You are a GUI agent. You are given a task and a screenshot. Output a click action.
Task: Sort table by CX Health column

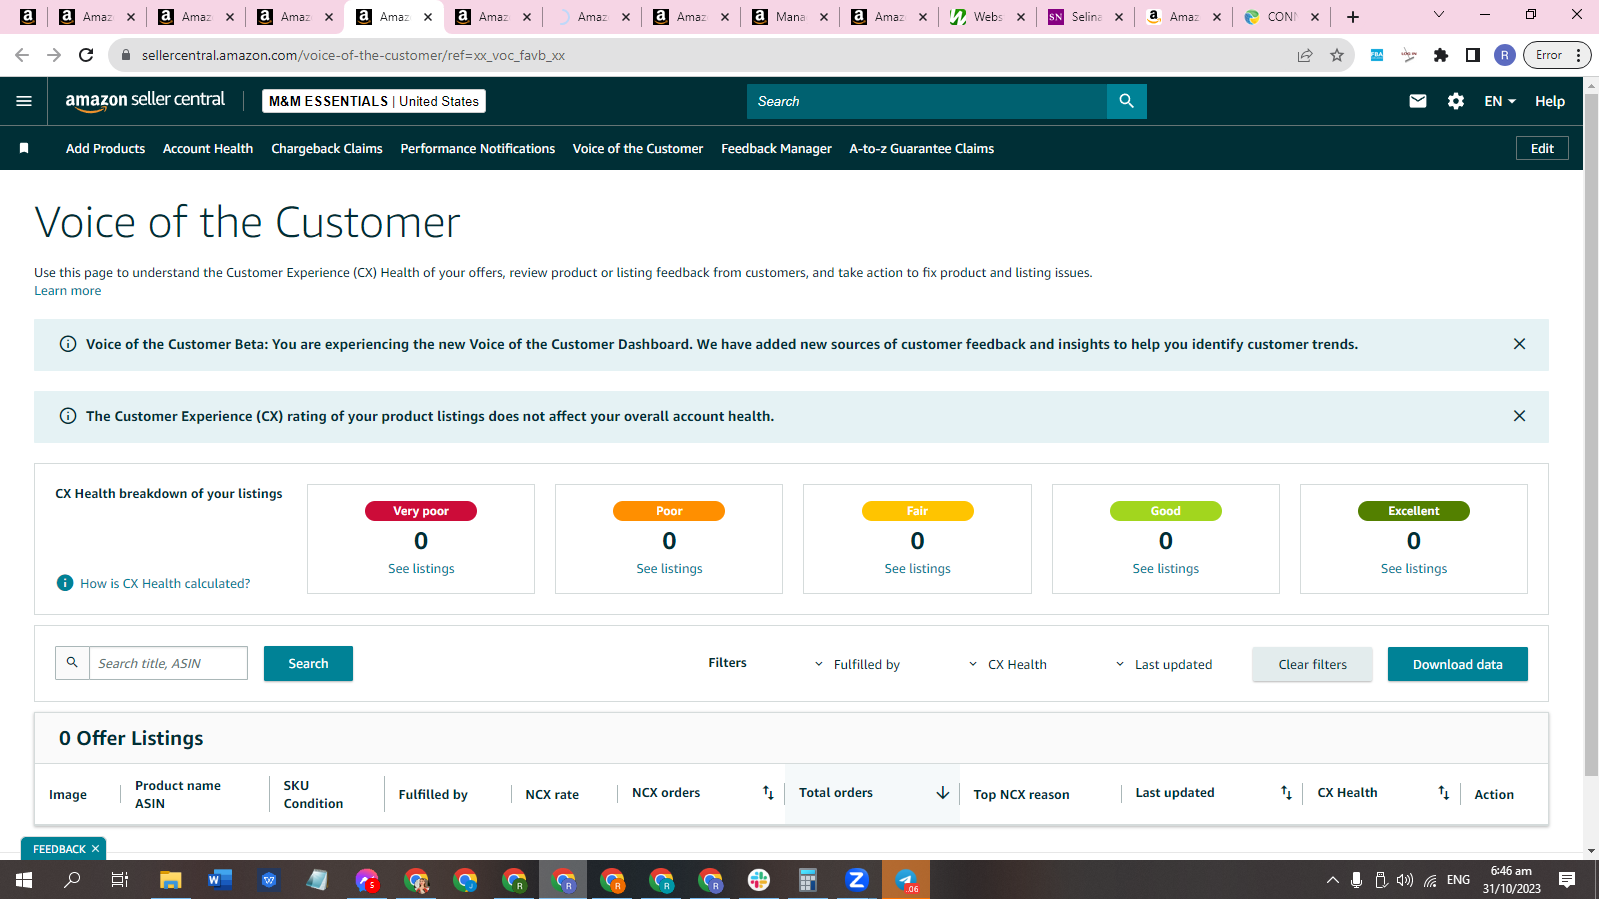(x=1443, y=793)
